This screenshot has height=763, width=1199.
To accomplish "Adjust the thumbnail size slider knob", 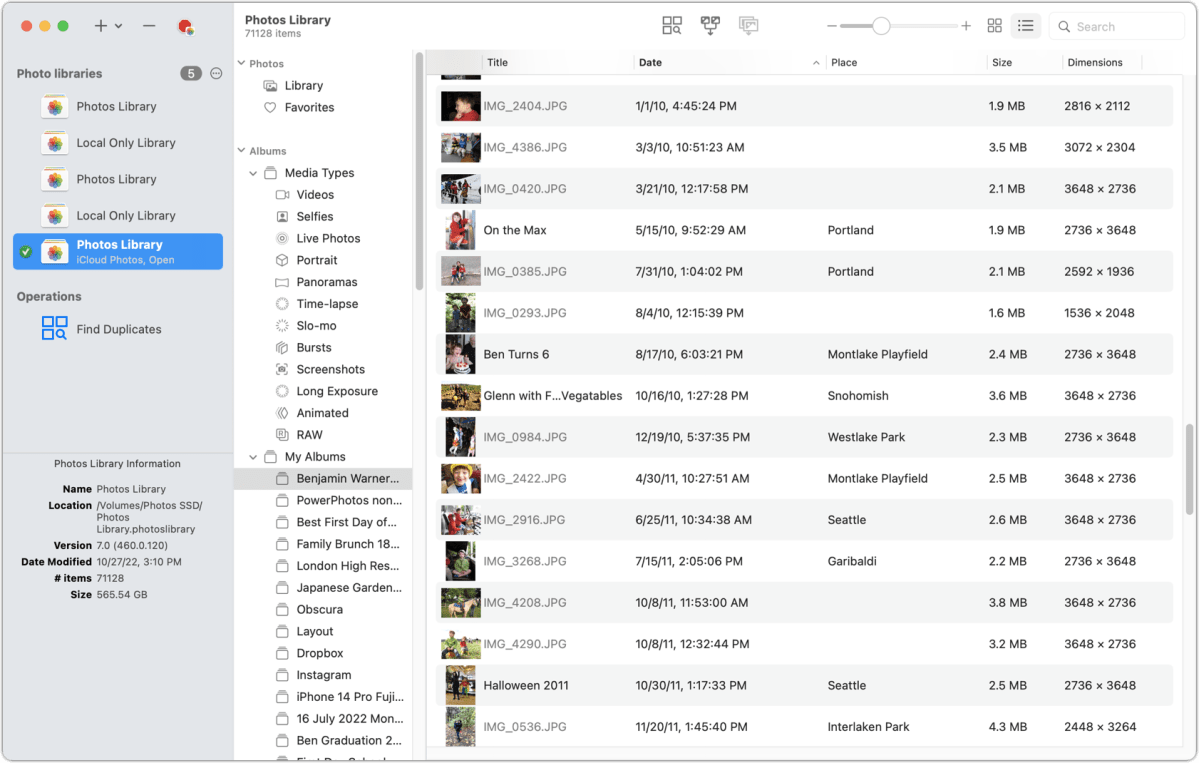I will point(881,26).
